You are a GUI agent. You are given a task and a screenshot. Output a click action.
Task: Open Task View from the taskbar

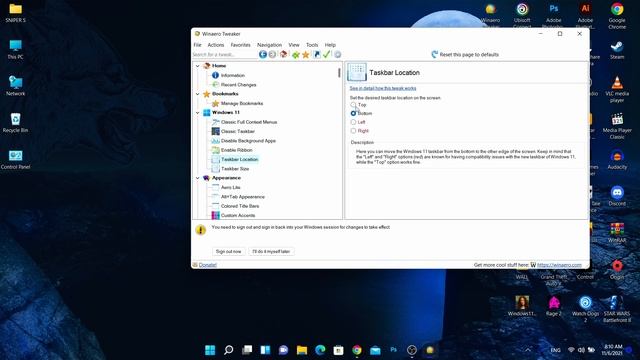pyautogui.click(x=247, y=350)
